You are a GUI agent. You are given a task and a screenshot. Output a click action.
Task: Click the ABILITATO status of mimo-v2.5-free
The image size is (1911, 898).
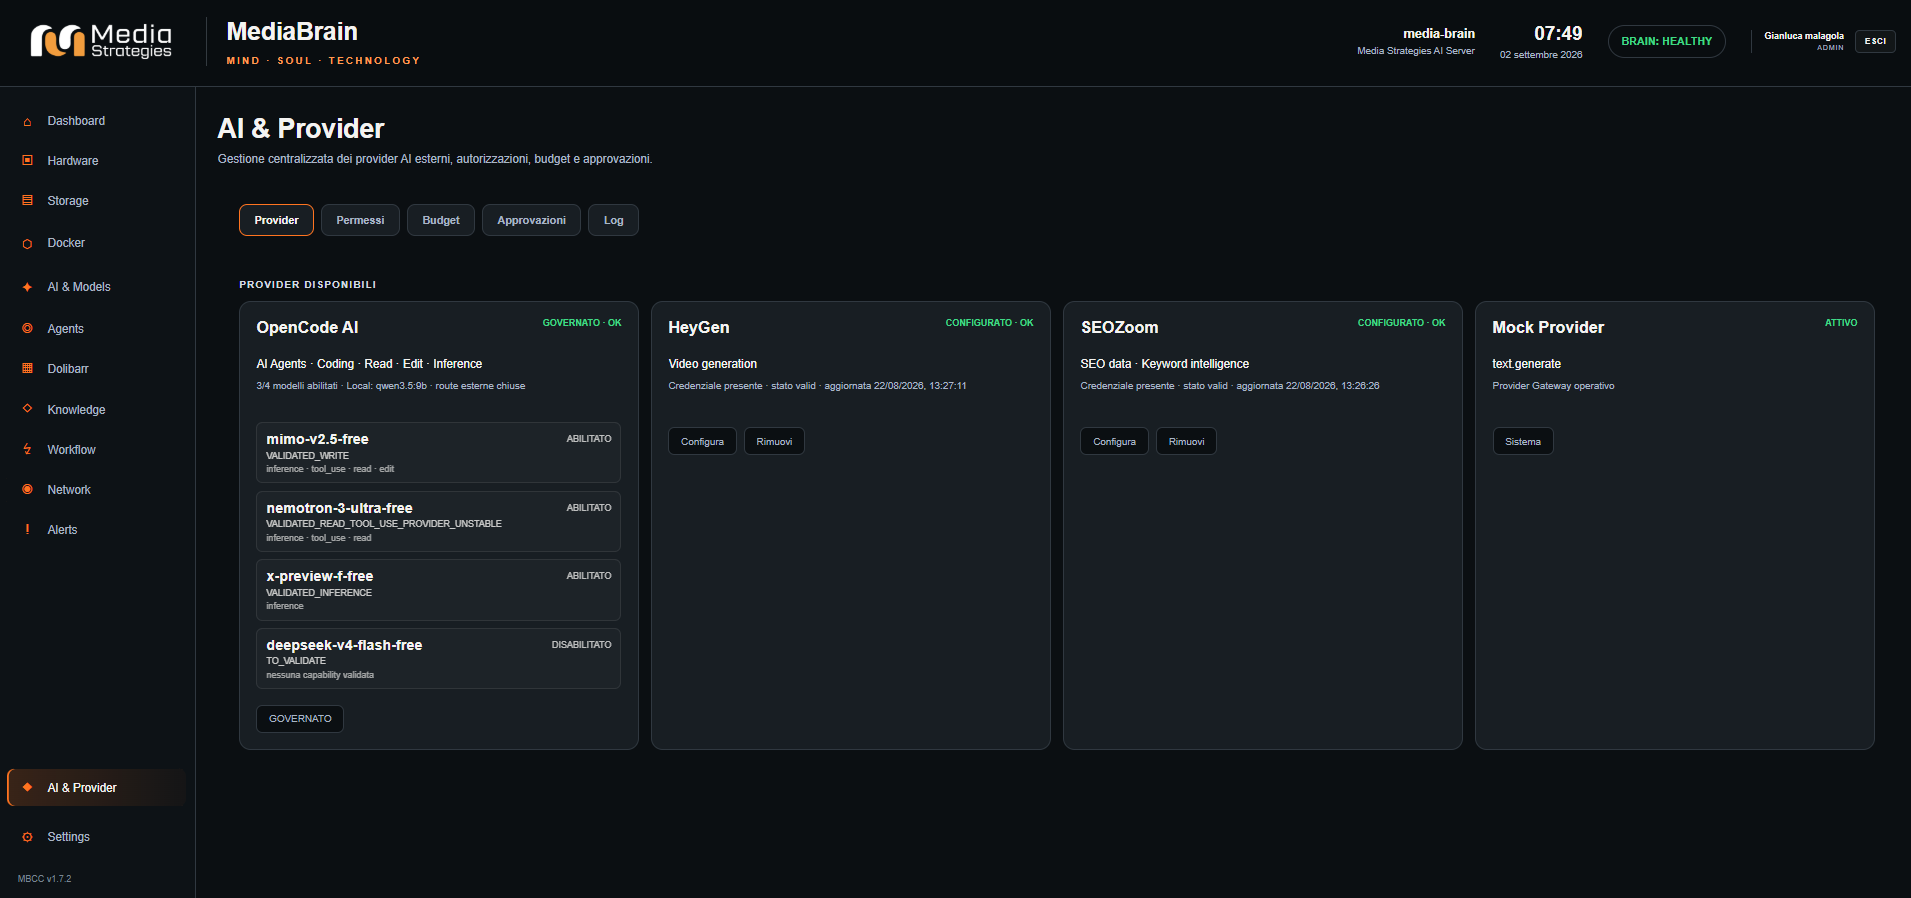(x=589, y=439)
